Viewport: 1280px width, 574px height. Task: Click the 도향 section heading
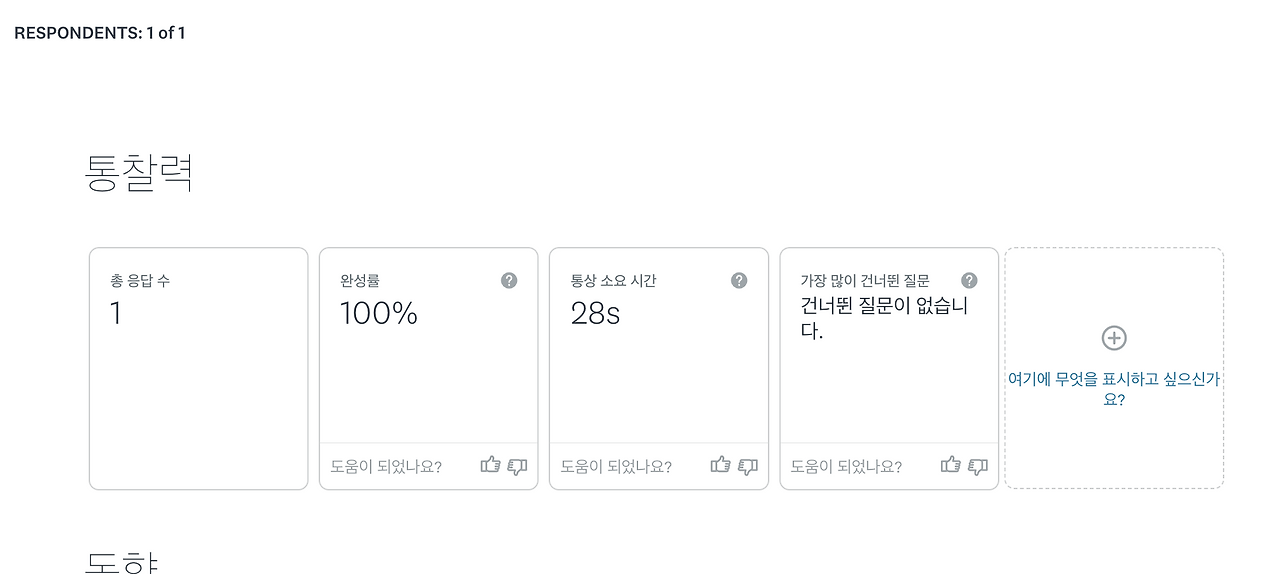coord(123,562)
